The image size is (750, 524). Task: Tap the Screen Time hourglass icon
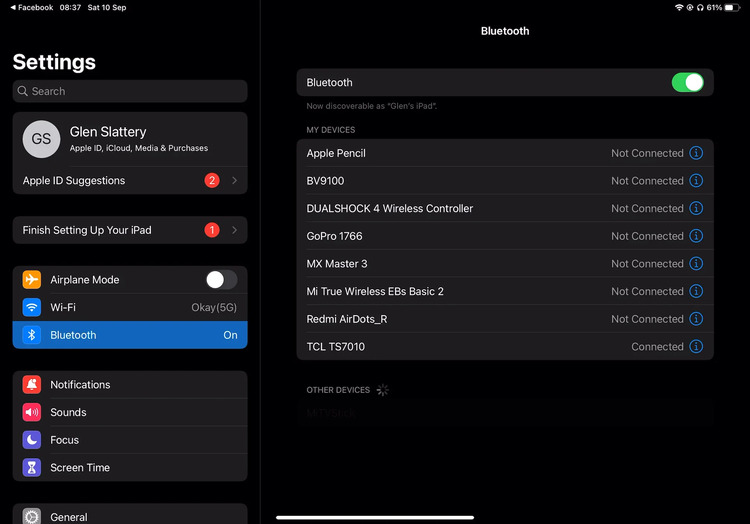[32, 468]
